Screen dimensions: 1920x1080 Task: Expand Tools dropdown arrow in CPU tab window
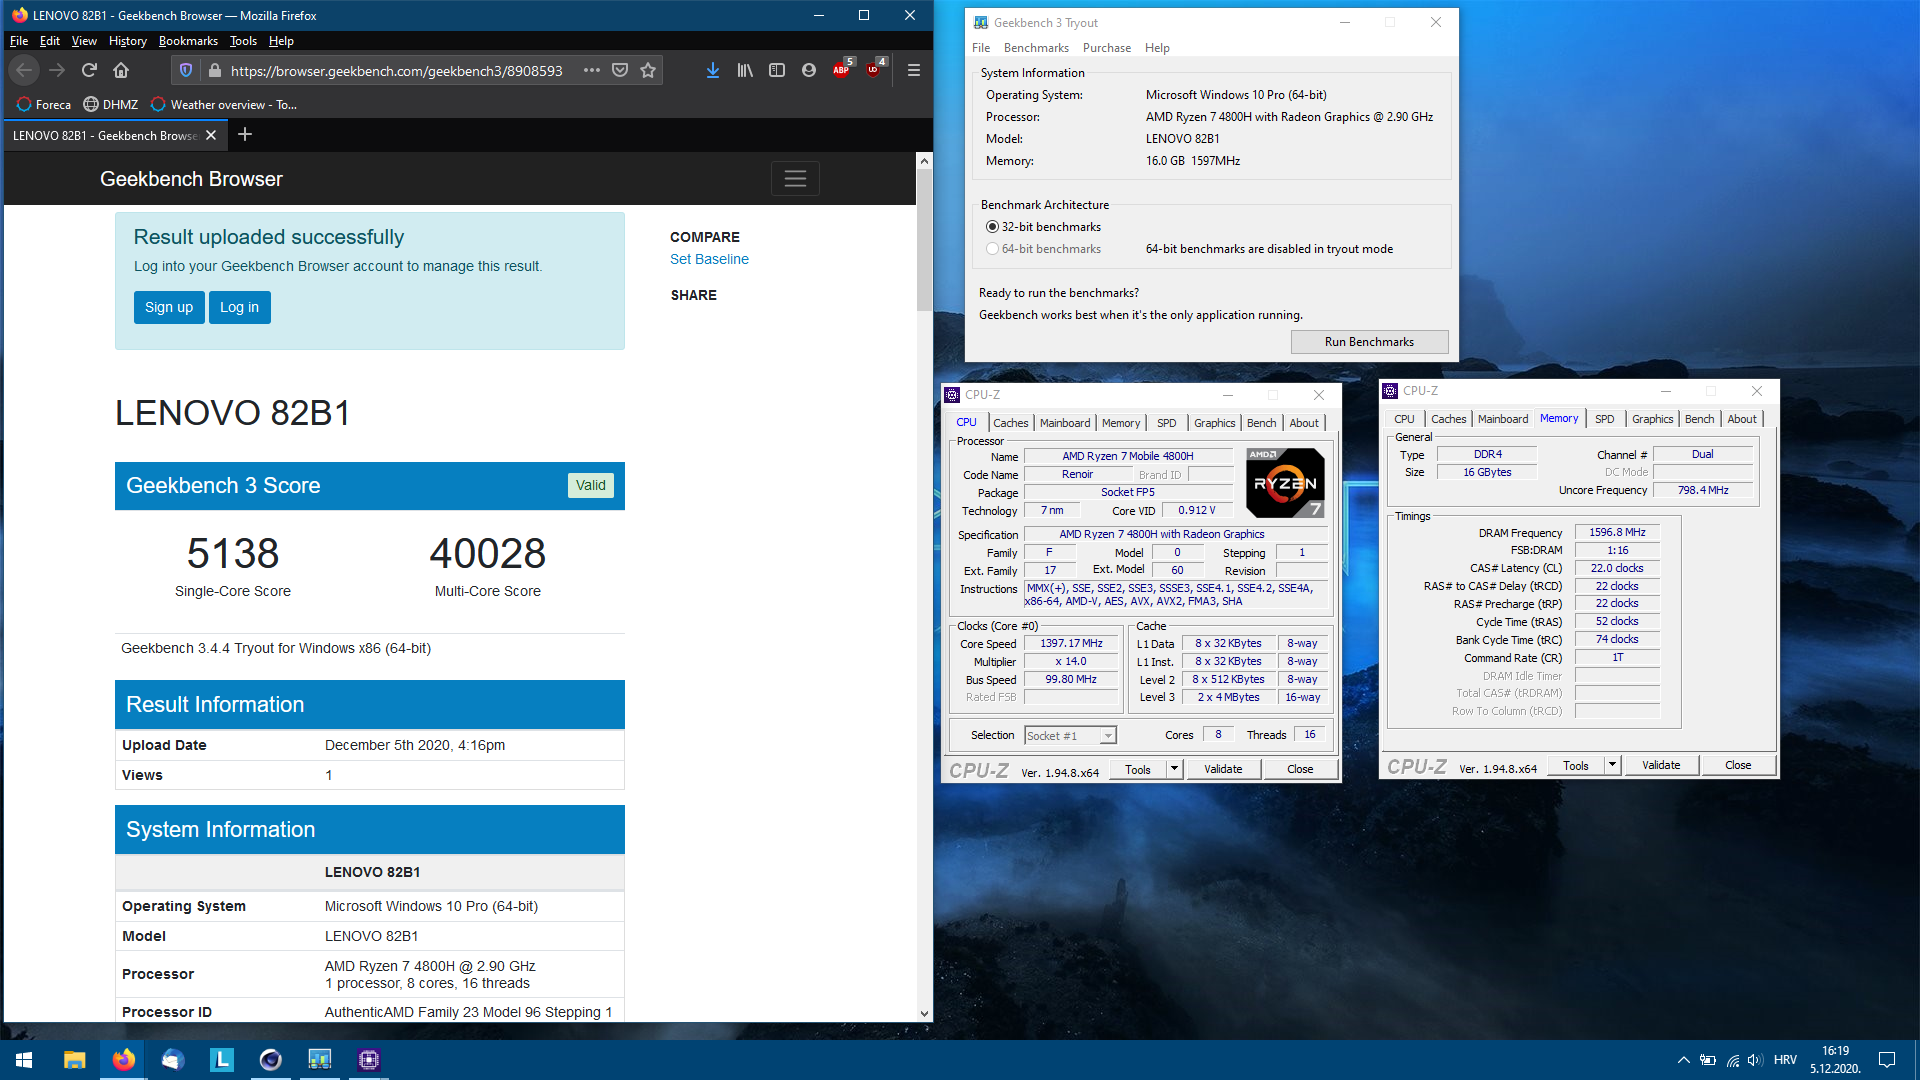click(x=1174, y=769)
